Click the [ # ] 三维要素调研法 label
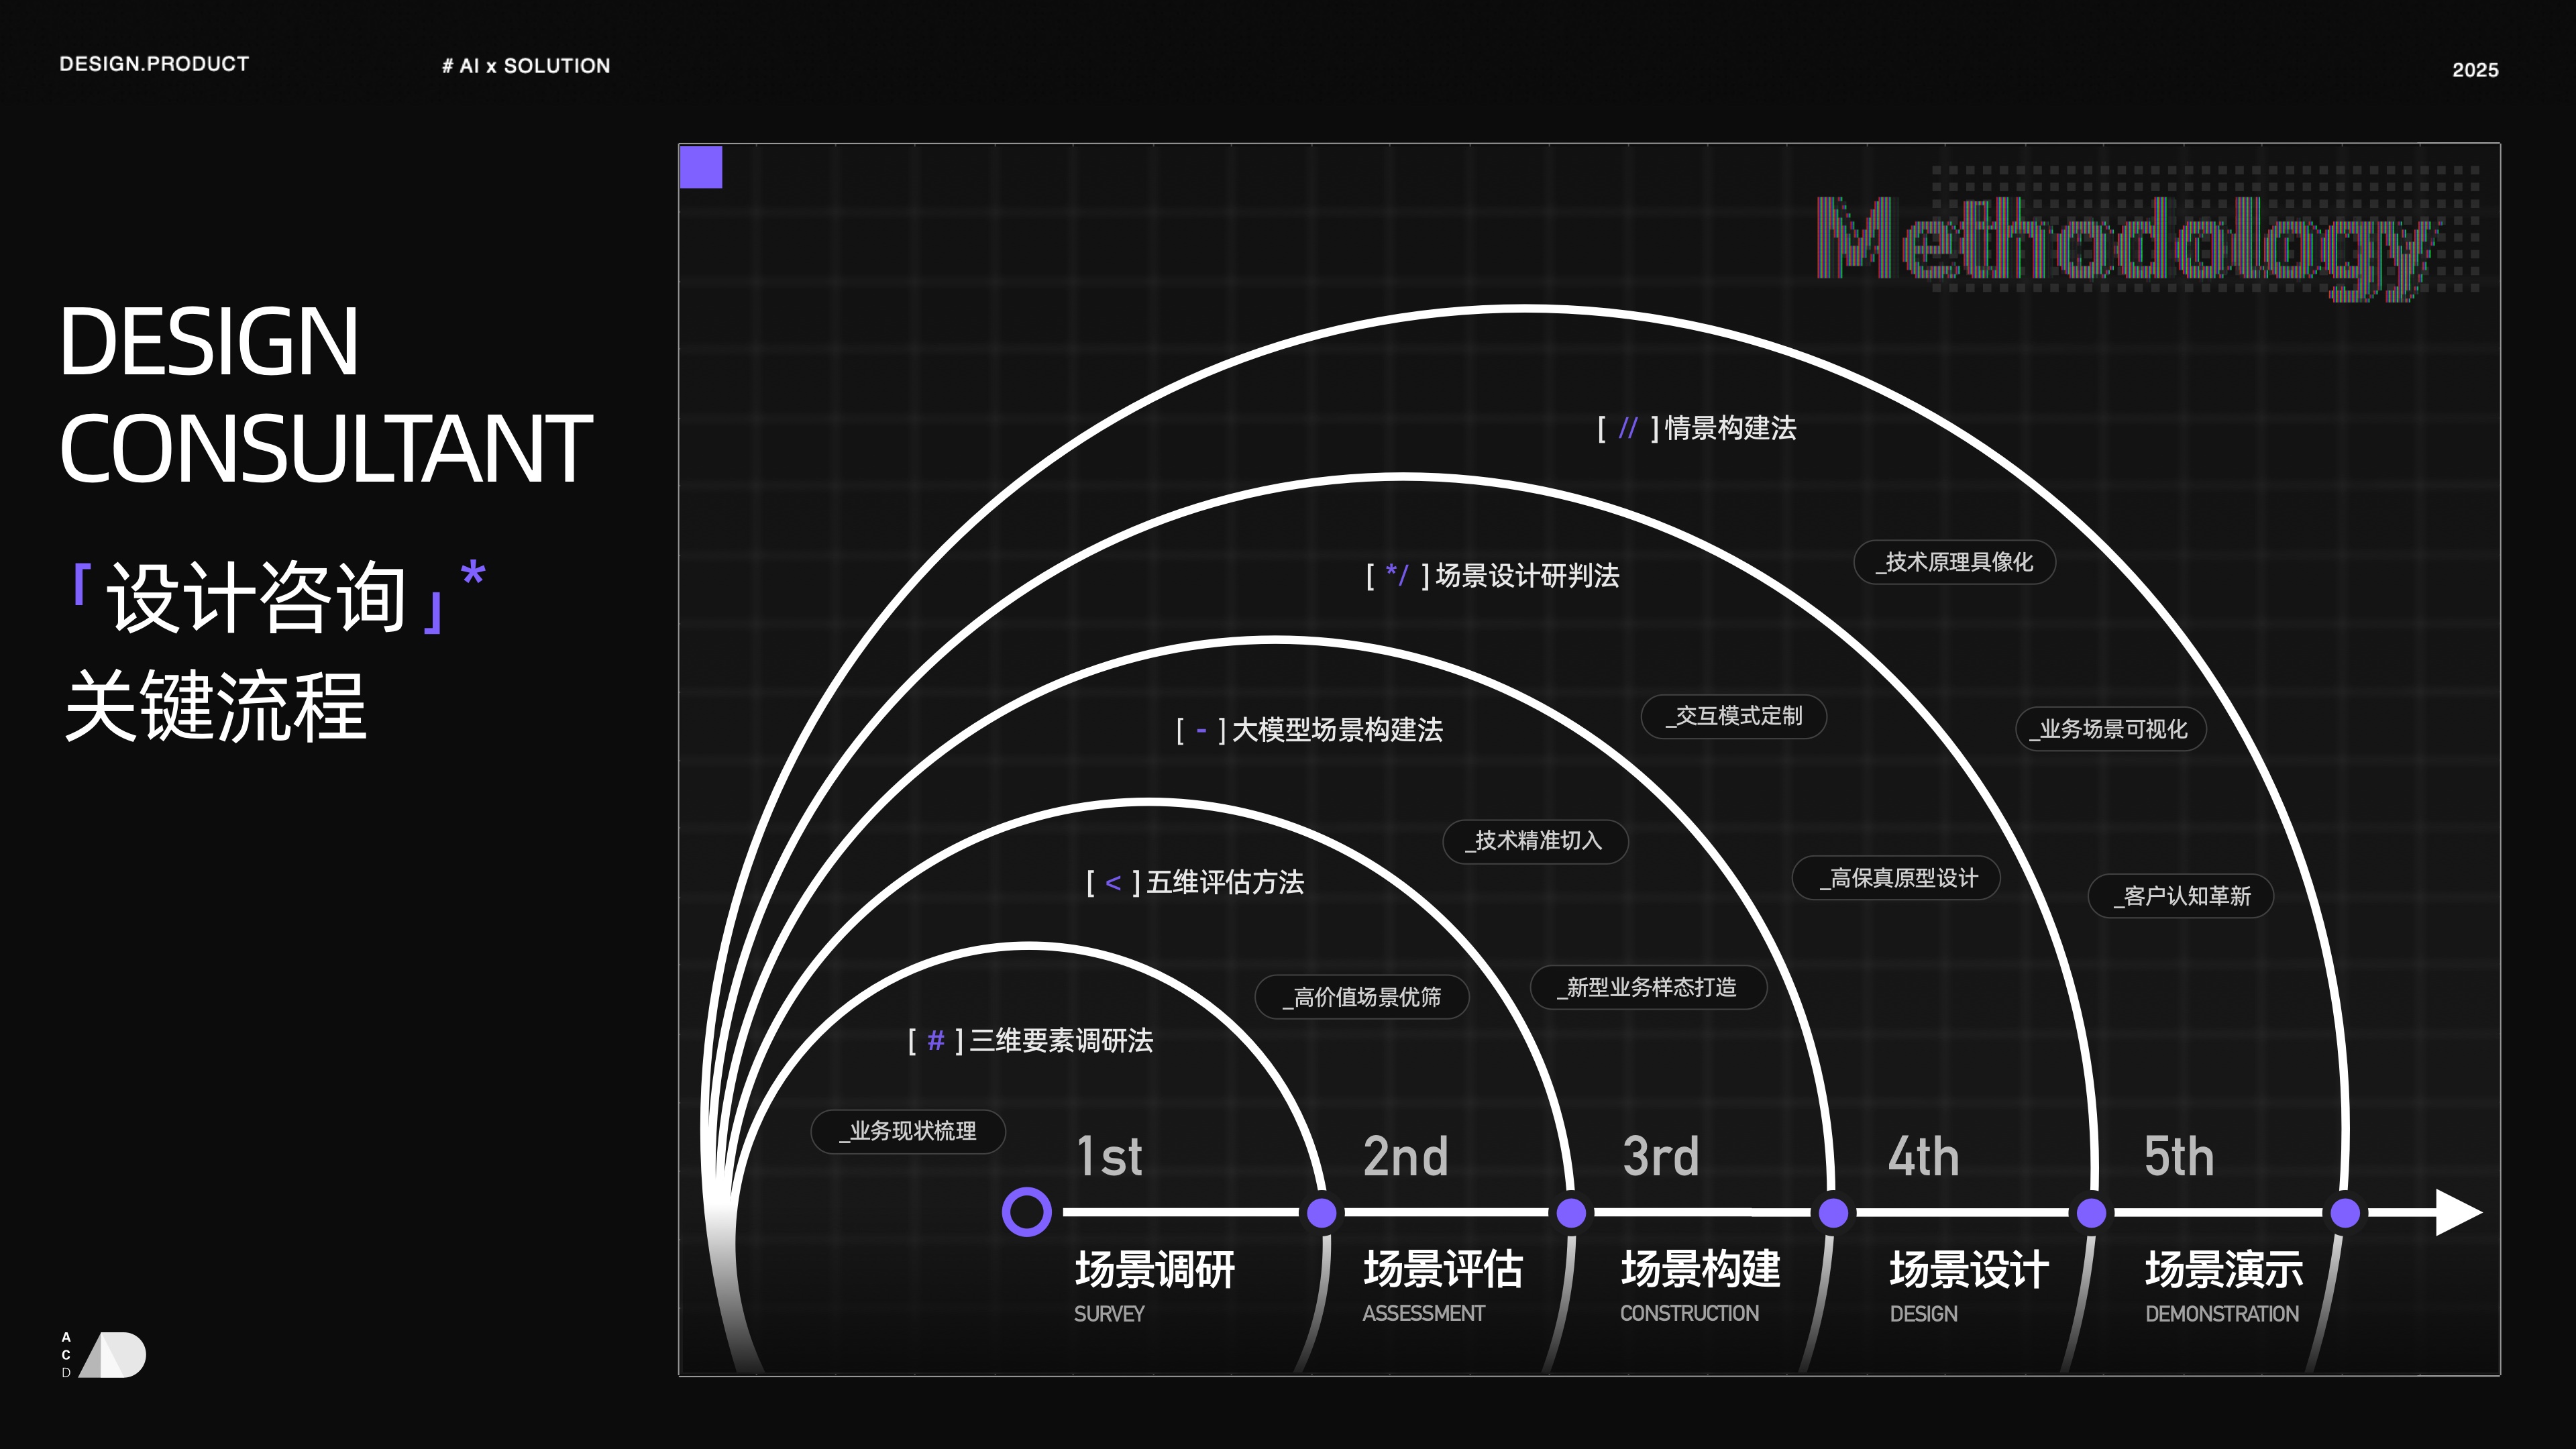 pos(1031,1041)
